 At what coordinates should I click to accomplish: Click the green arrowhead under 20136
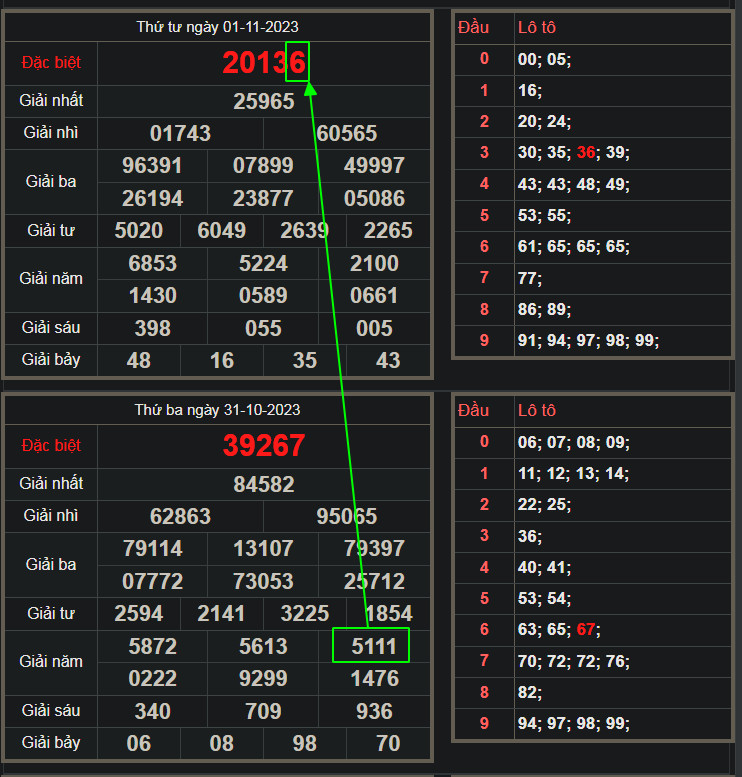(x=310, y=89)
